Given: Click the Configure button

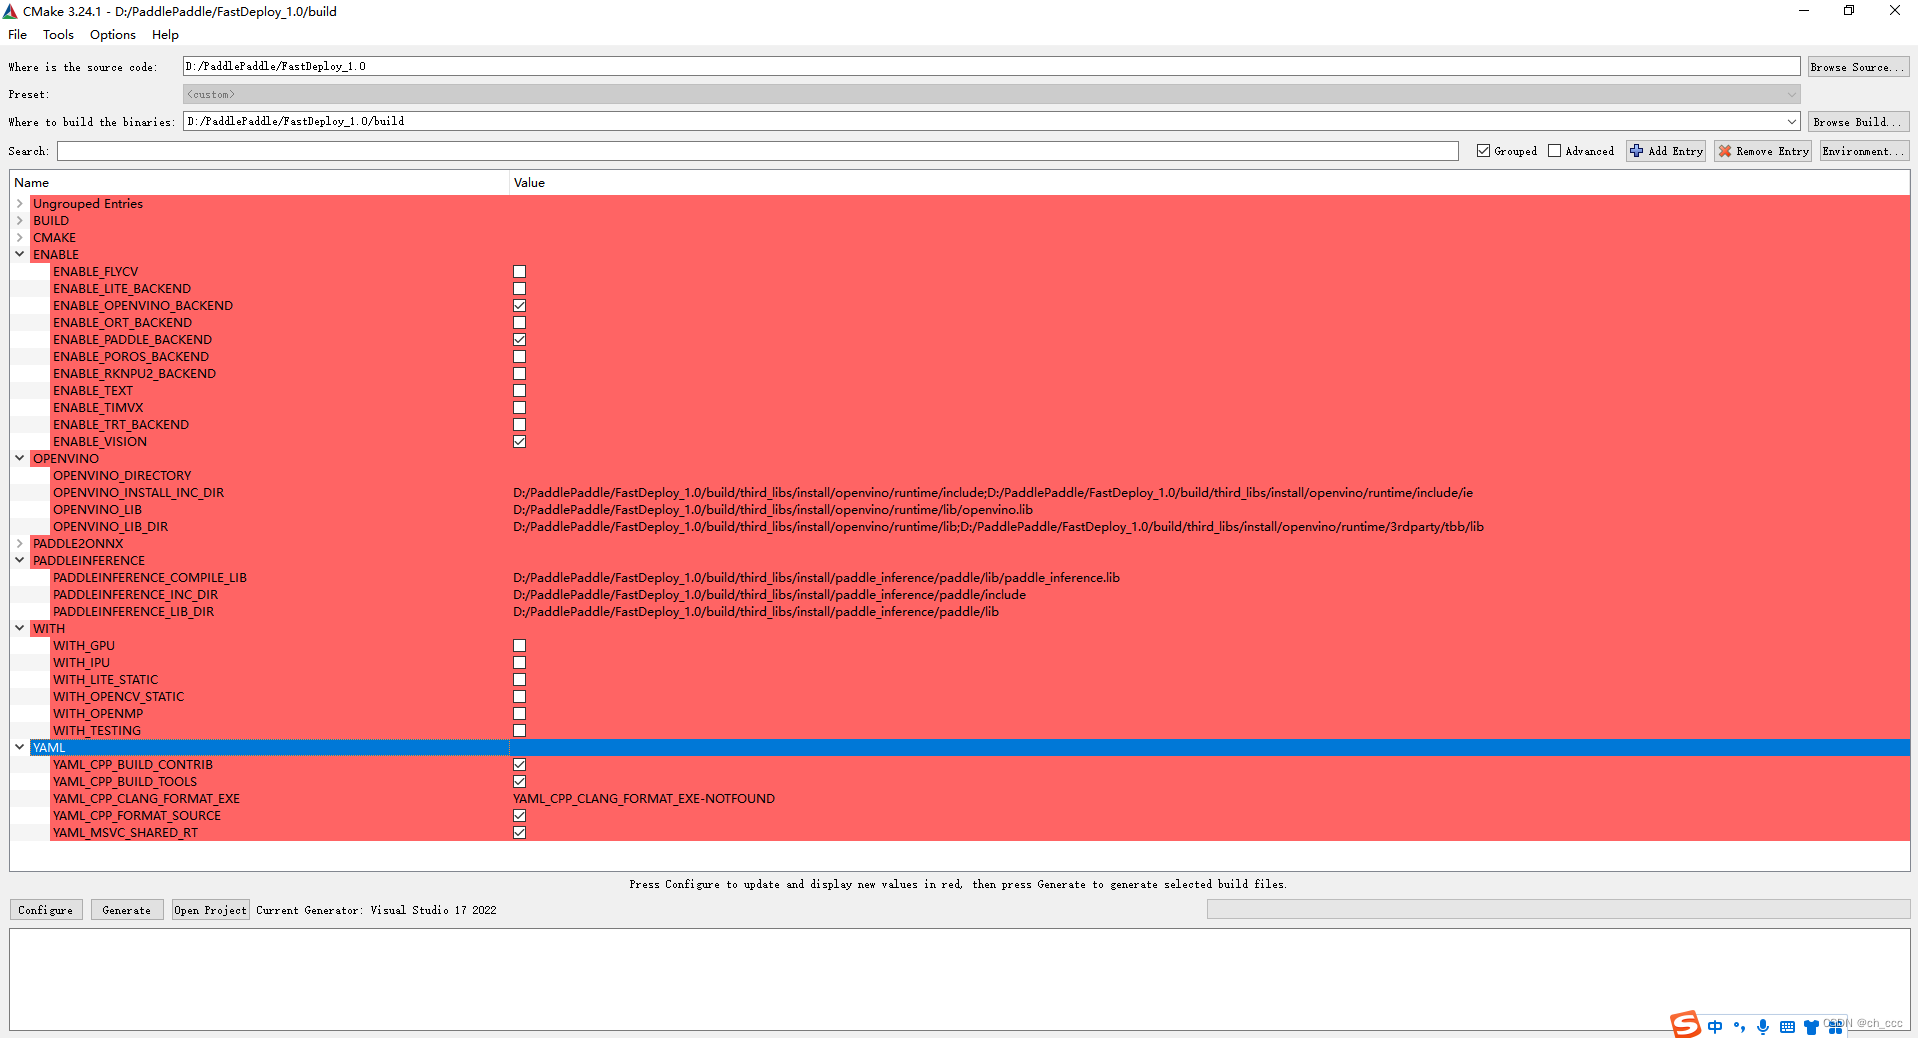Looking at the screenshot, I should (46, 910).
